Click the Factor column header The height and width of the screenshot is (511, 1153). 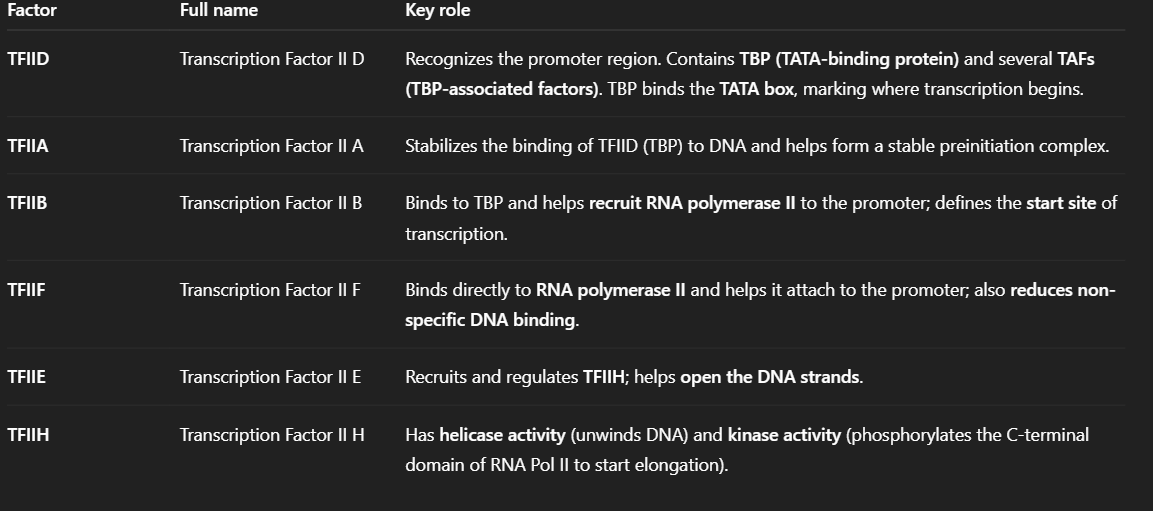pos(32,10)
